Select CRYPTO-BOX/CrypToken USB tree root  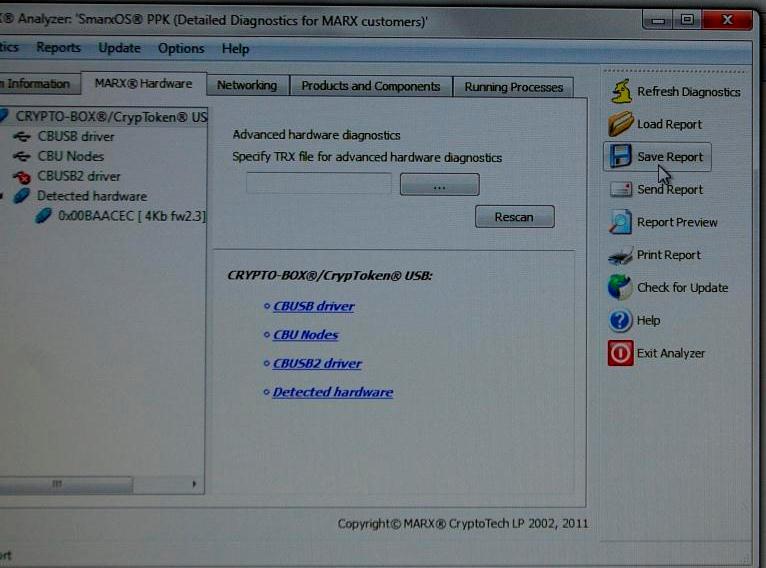click(x=112, y=117)
